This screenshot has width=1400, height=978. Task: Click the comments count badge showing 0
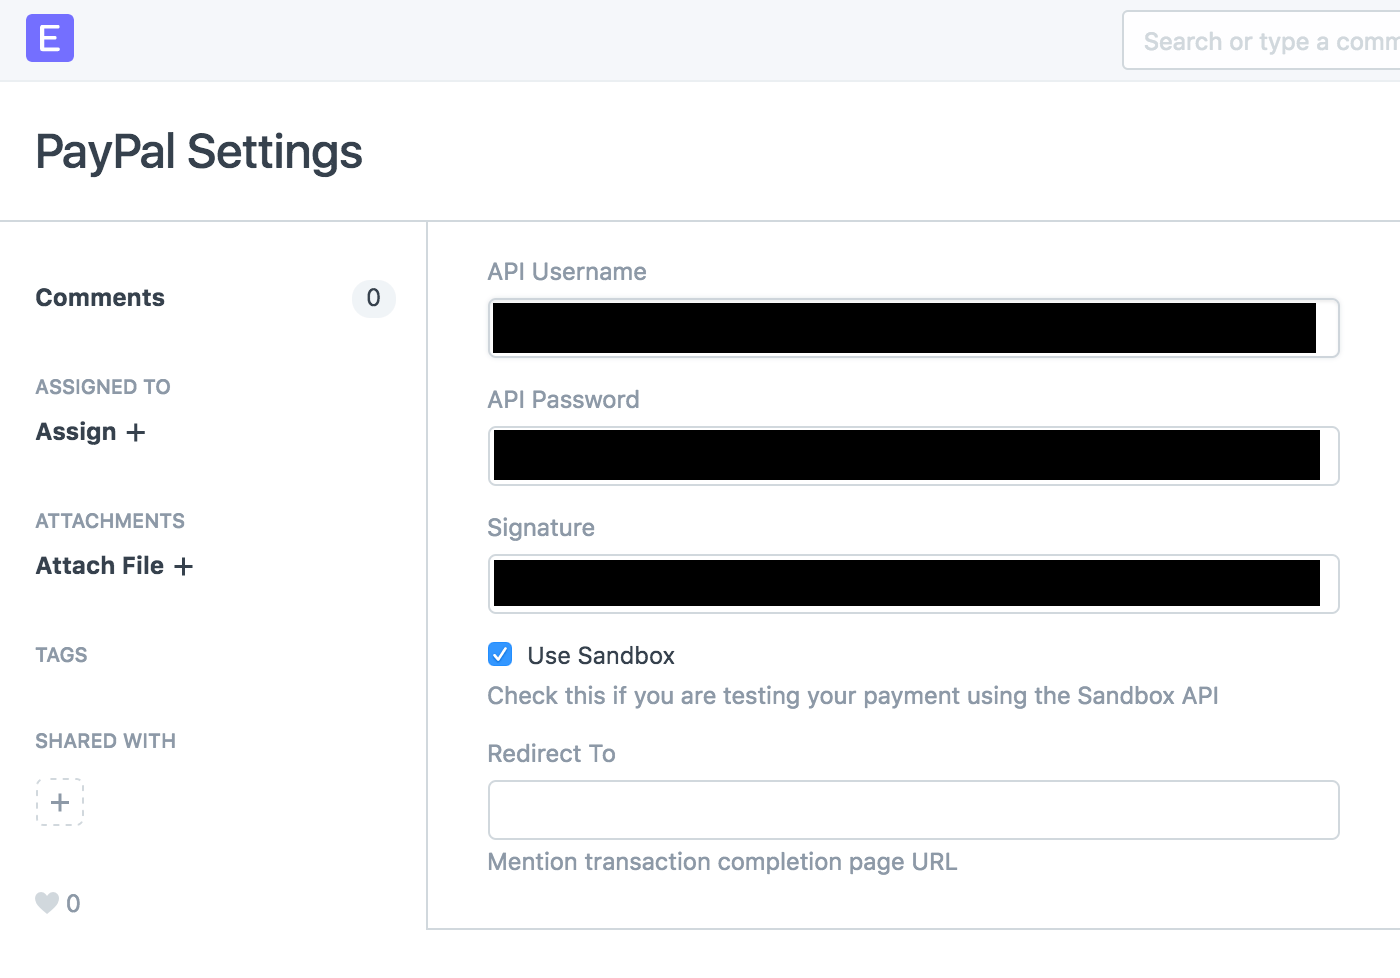tap(373, 299)
